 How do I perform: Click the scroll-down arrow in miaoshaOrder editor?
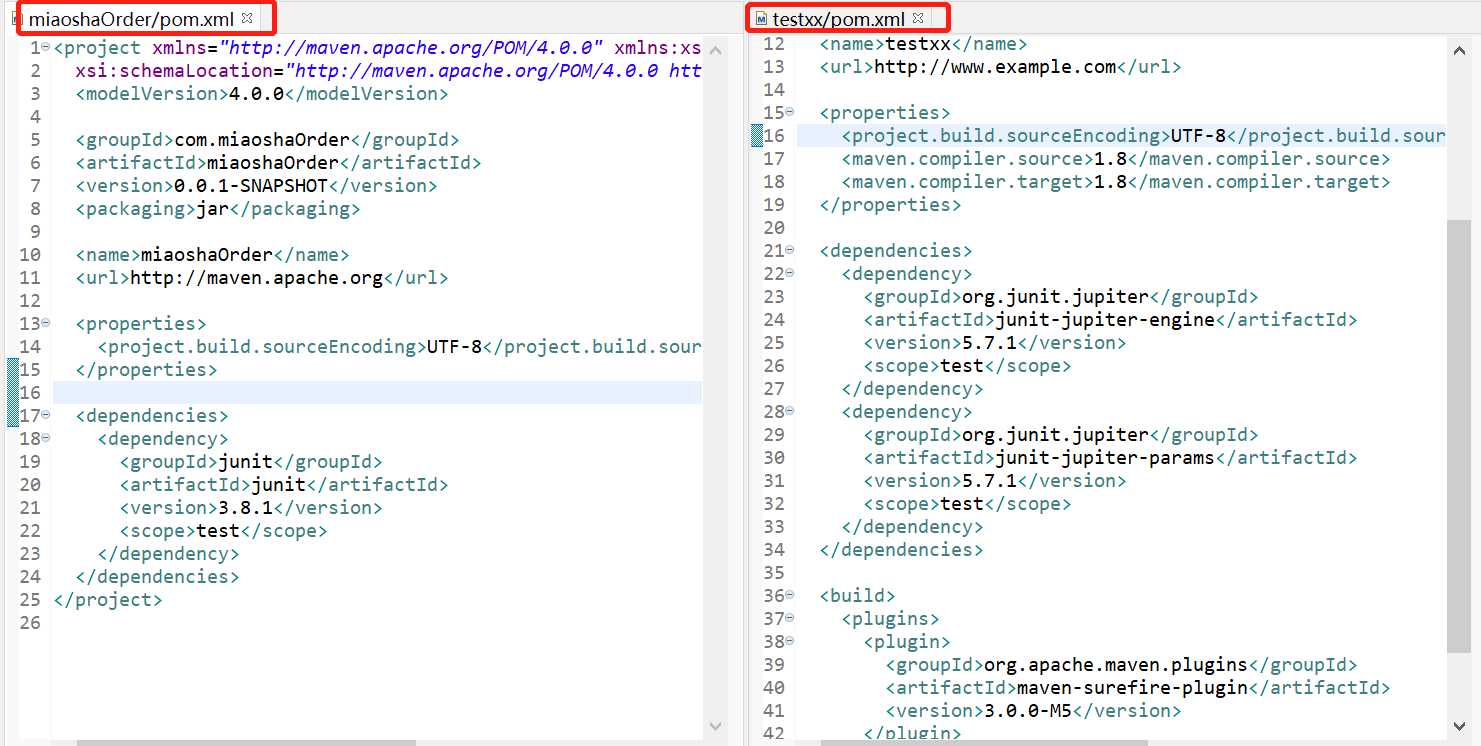716,727
